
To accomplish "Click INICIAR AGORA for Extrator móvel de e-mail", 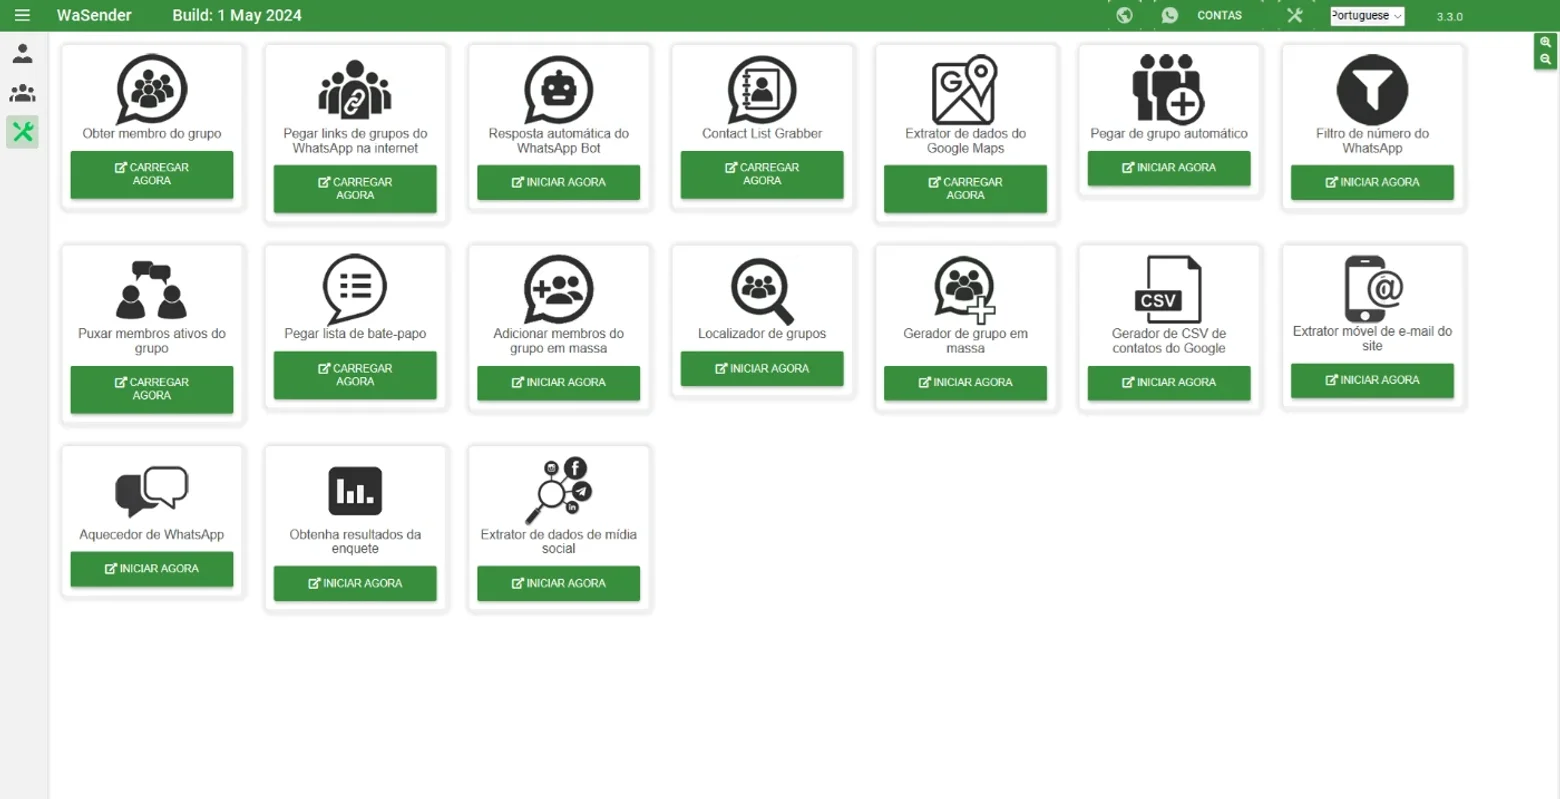I will pos(1372,380).
